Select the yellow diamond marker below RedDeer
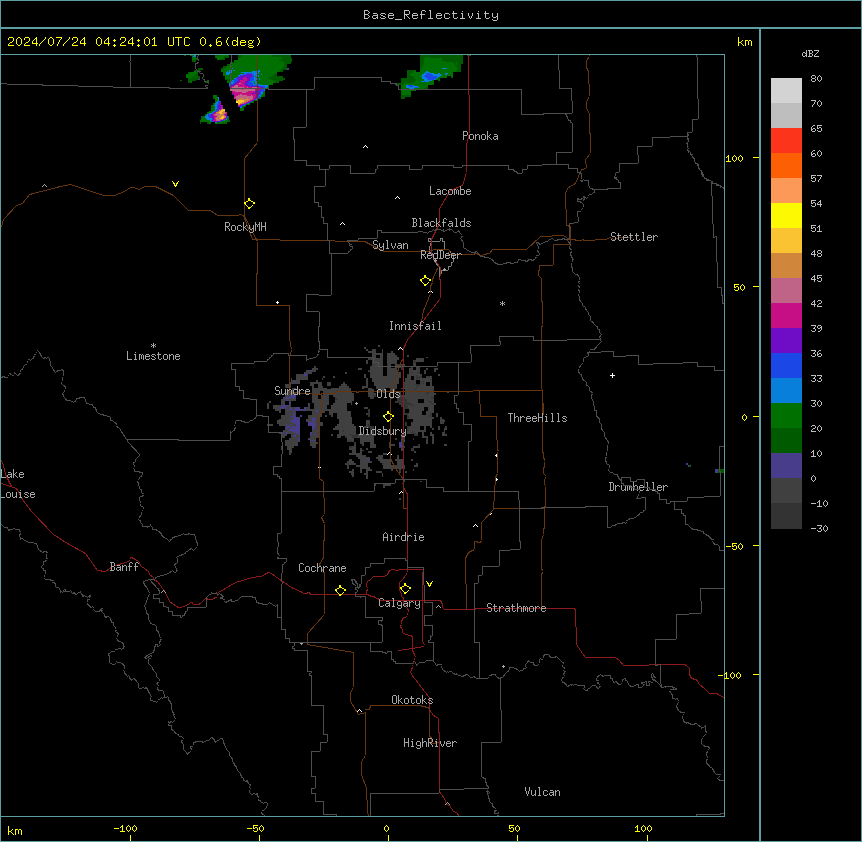Screen dimensions: 862x842 pos(426,281)
